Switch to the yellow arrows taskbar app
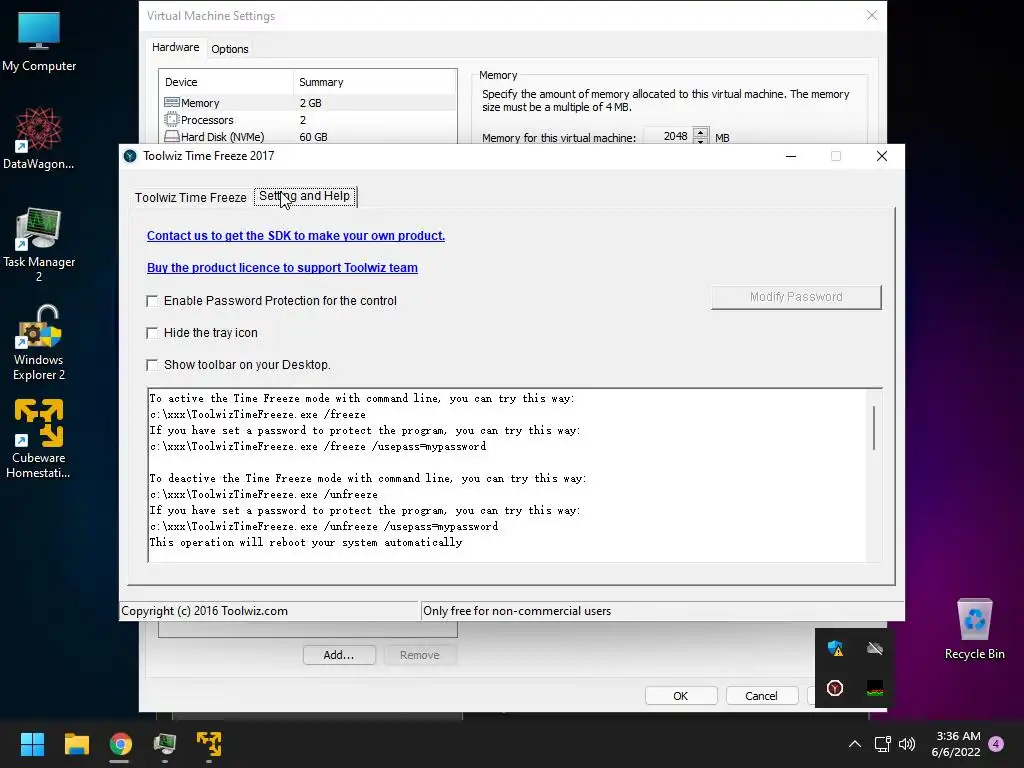 pos(209,744)
